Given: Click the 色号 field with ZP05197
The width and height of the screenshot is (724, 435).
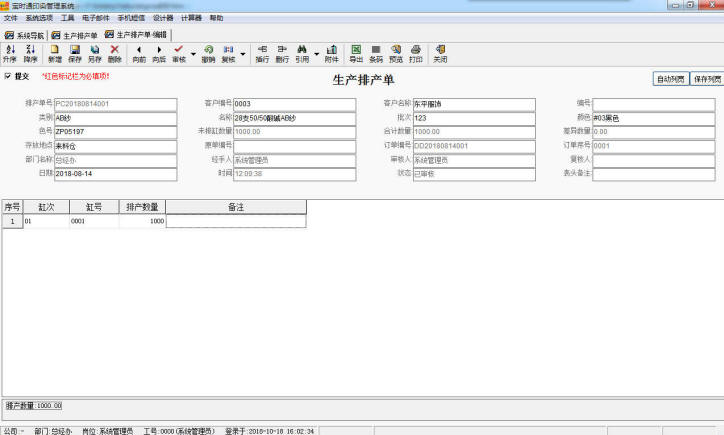Looking at the screenshot, I should click(x=115, y=132).
